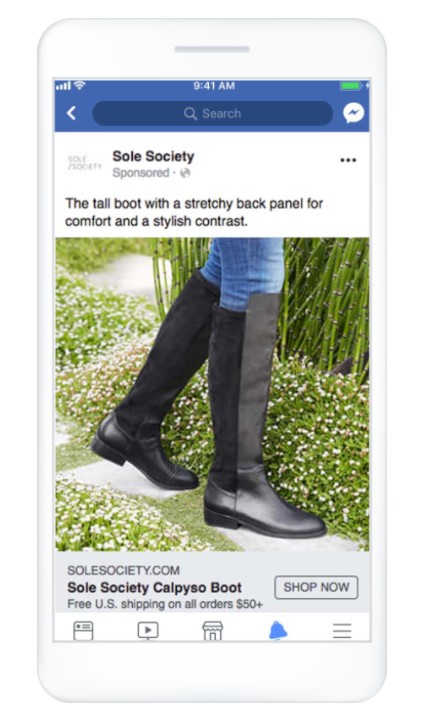Open the SOLESOCIETY.COM link

123,570
